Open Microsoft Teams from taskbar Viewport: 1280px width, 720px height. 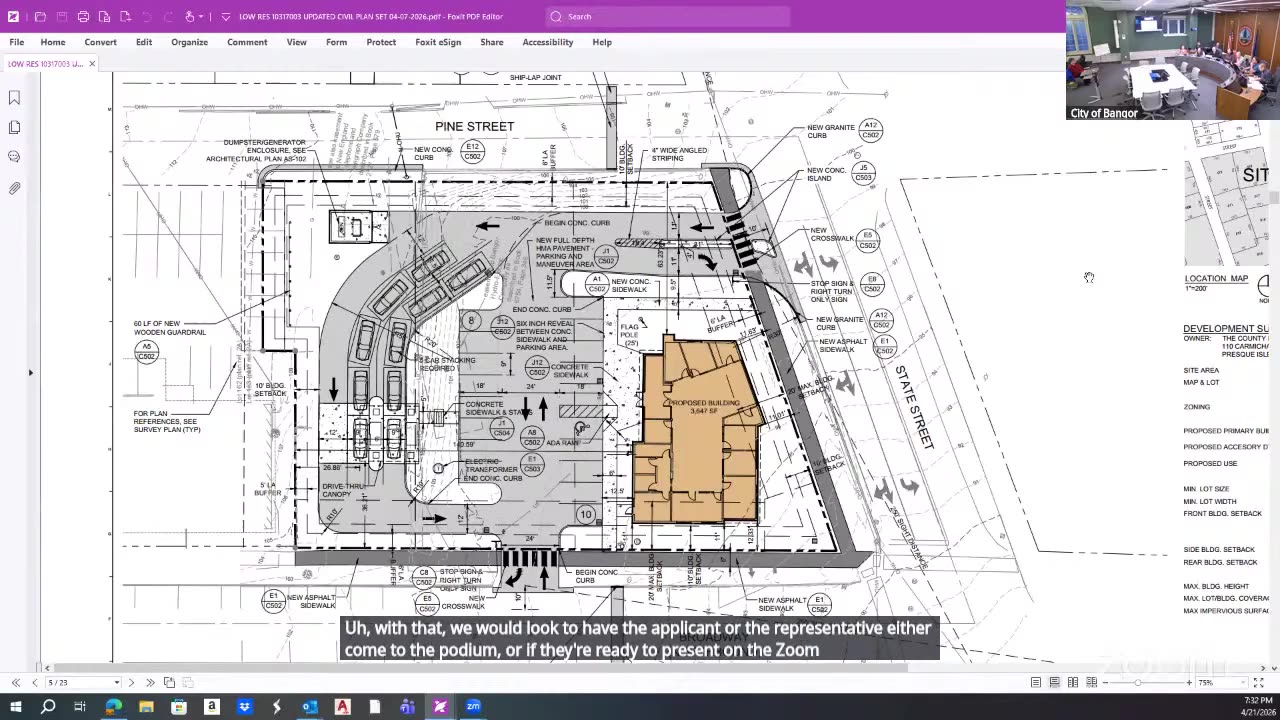407,707
